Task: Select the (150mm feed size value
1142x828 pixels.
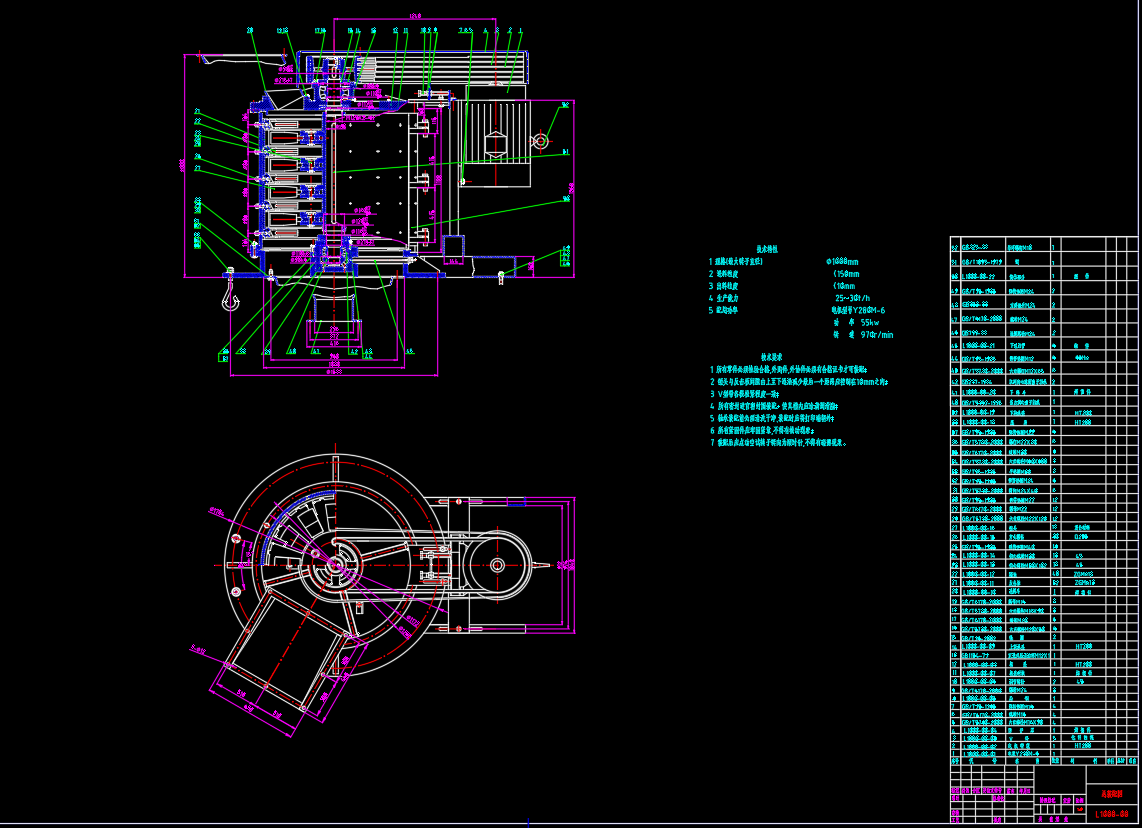Action: 846,273
